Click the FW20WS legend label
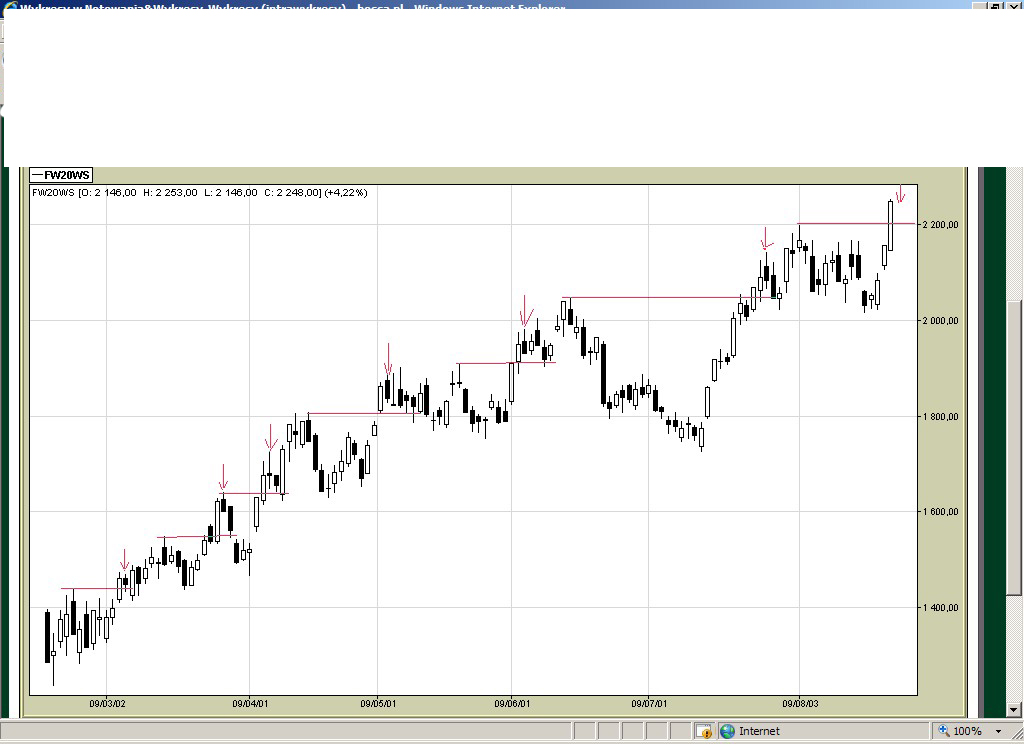Screen dimensions: 1024x744 (x=61, y=175)
